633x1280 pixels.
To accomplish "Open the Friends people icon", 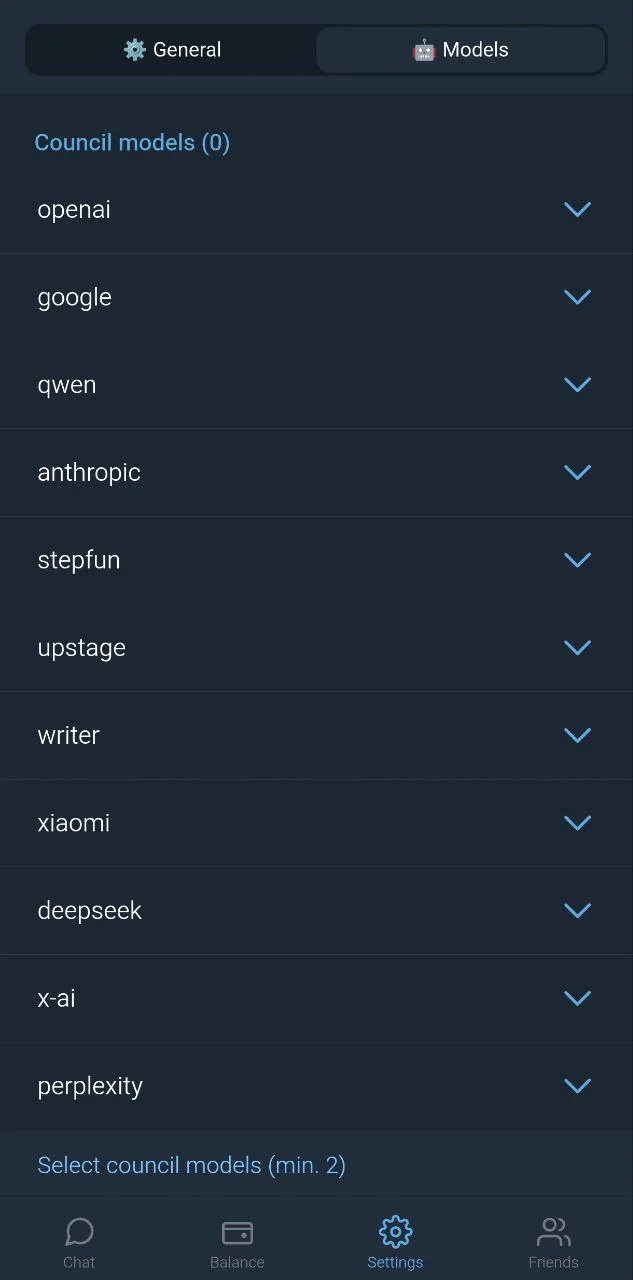I will click(x=553, y=1231).
